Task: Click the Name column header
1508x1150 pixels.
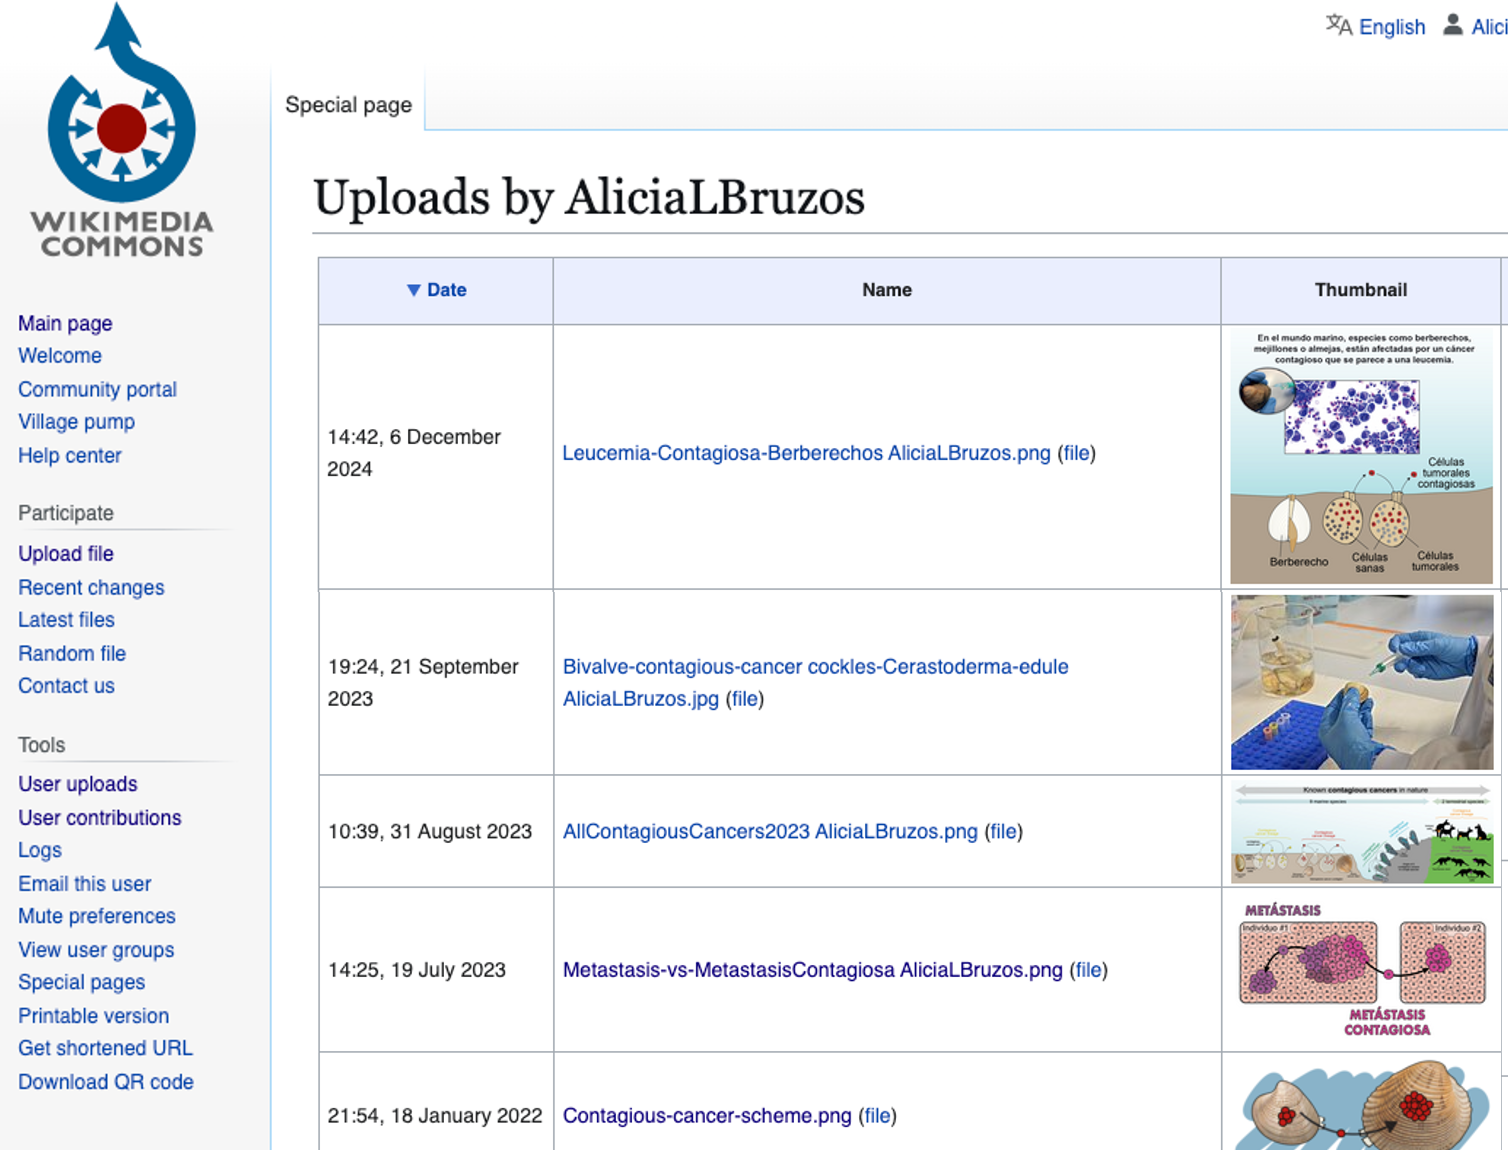Action: pos(887,290)
